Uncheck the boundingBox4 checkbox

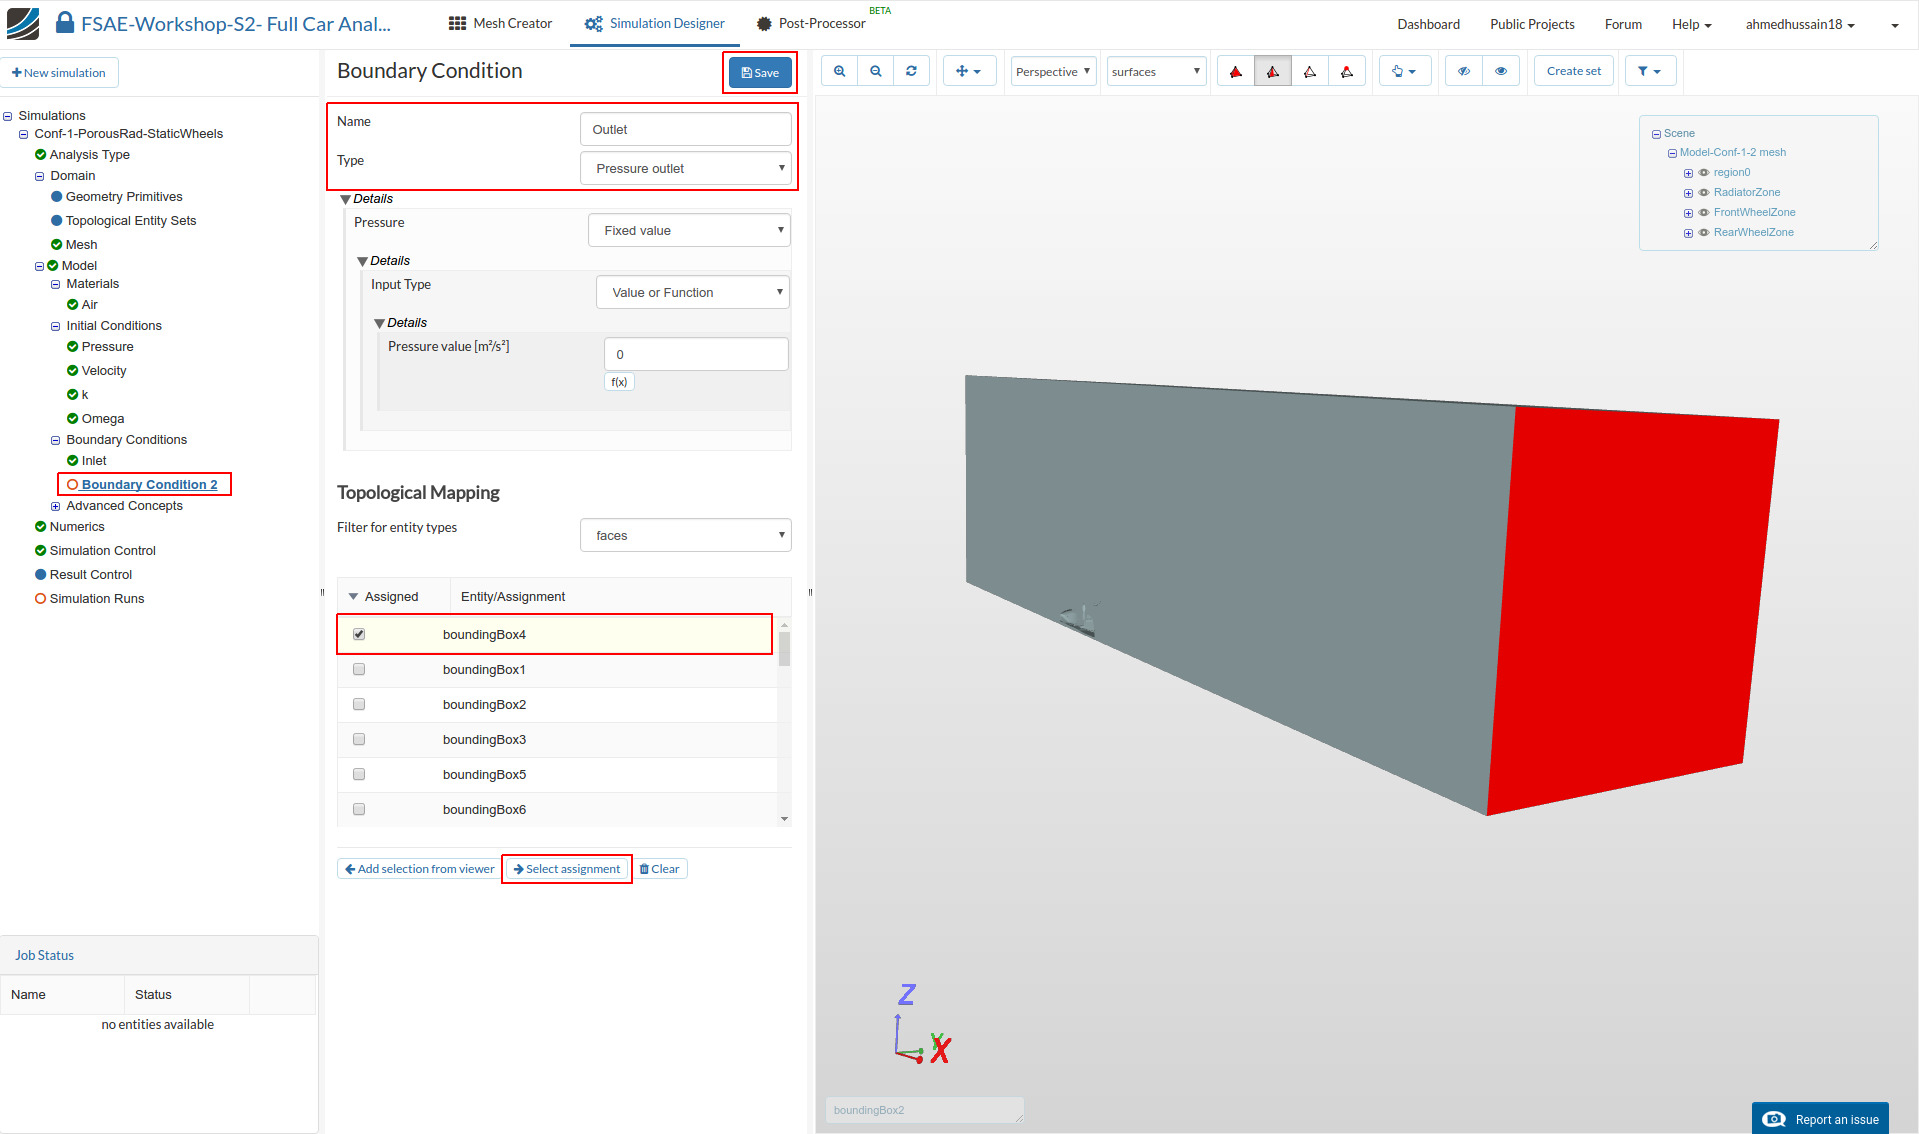(x=359, y=634)
